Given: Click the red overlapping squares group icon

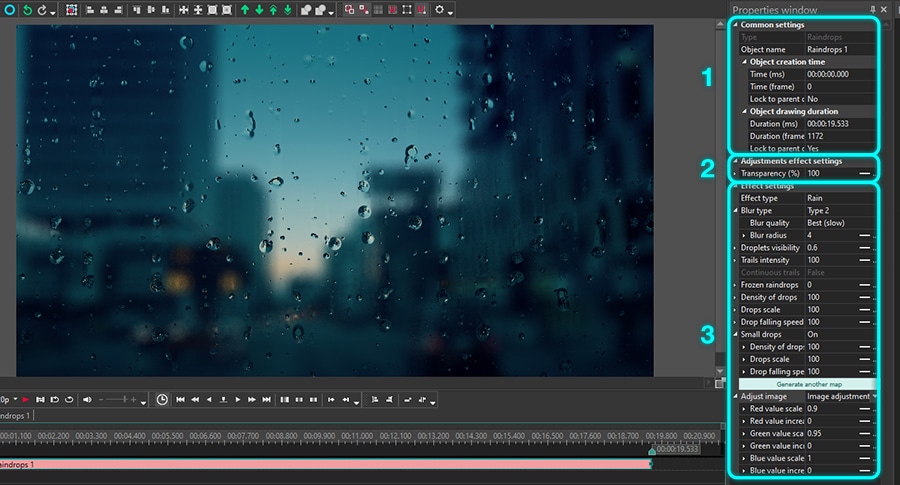Looking at the screenshot, I should pos(349,10).
